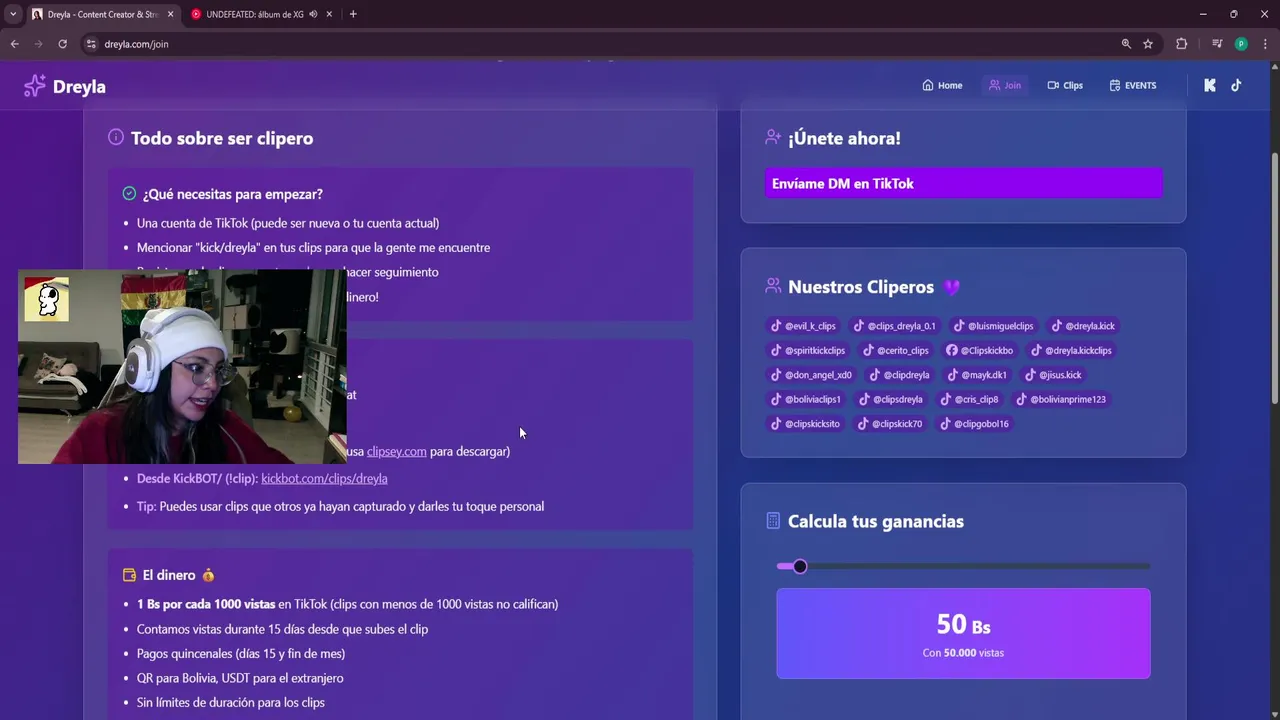The height and width of the screenshot is (720, 1280).
Task: Open the @mayk.dk1 clipper link
Action: tap(978, 375)
